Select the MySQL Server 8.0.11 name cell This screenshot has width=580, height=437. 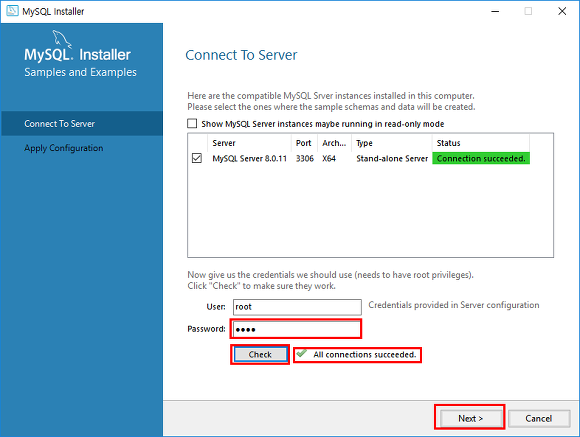coord(250,158)
